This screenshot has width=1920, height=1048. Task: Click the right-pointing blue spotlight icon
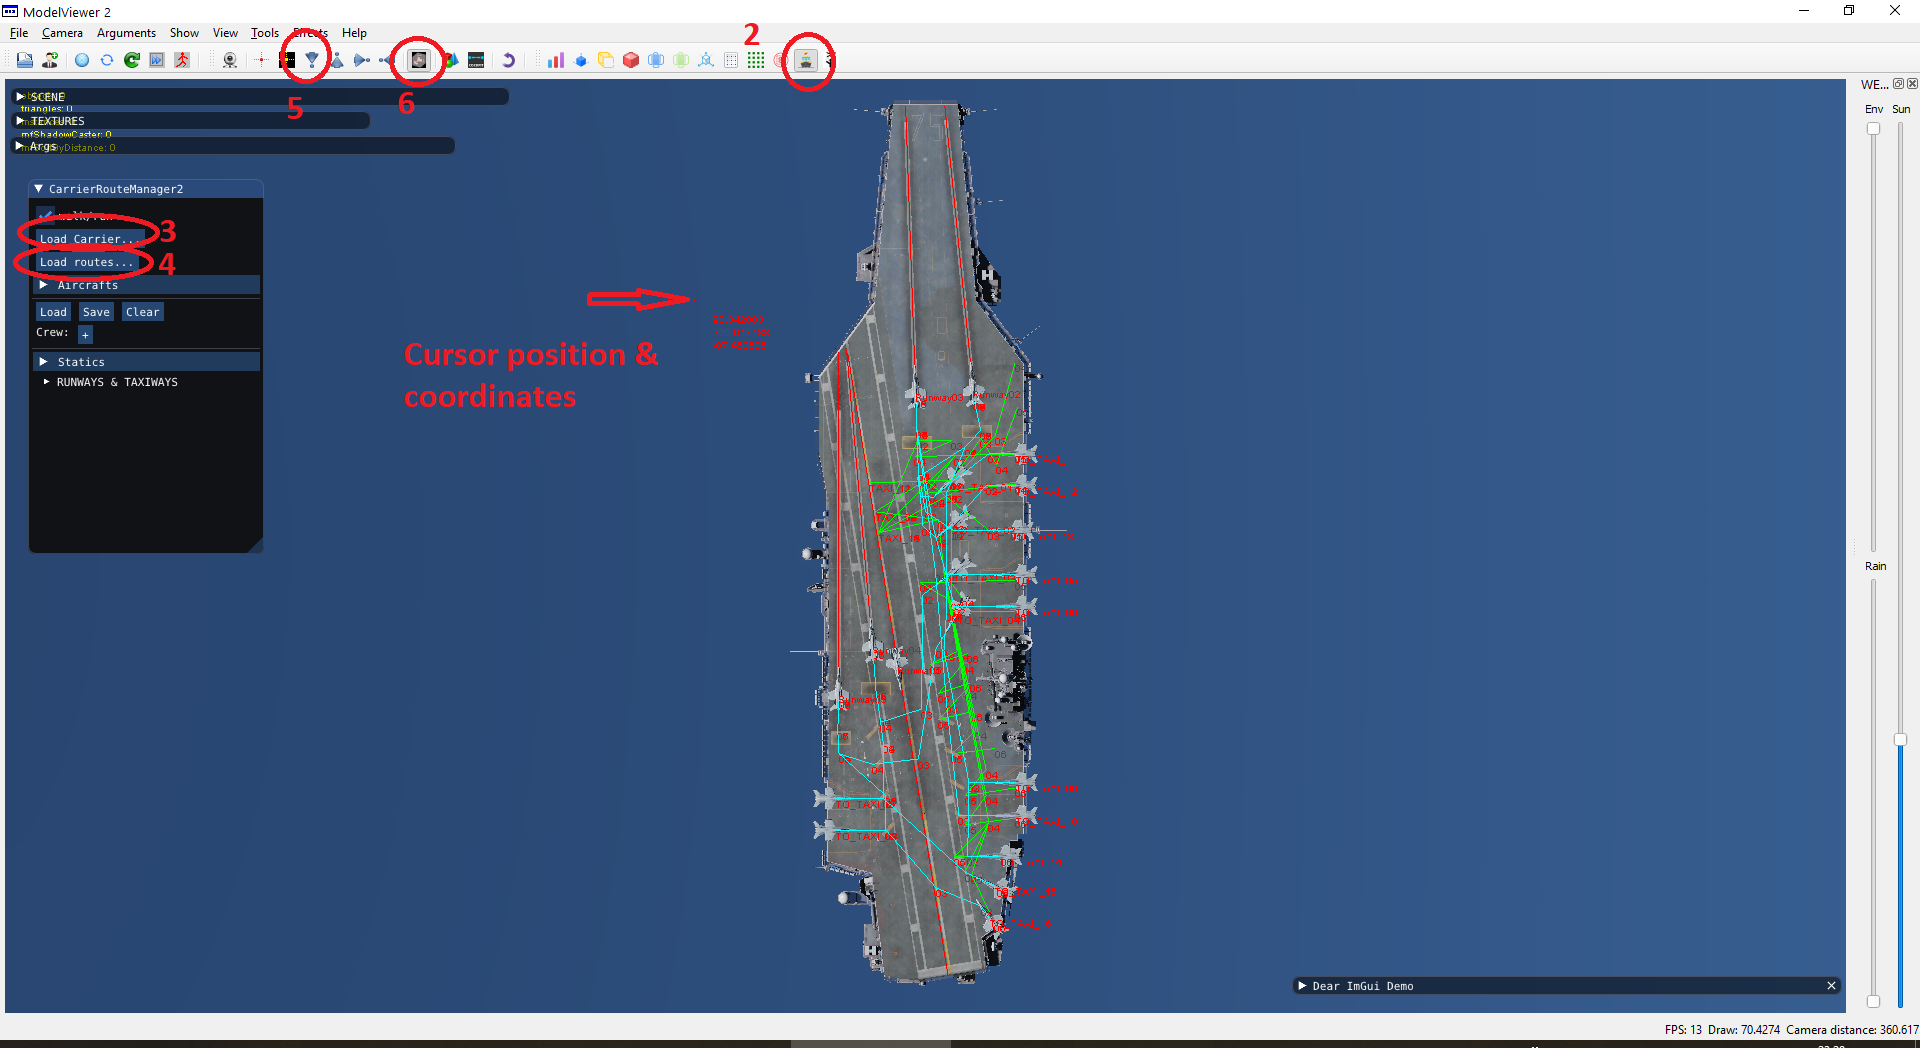pyautogui.click(x=362, y=60)
